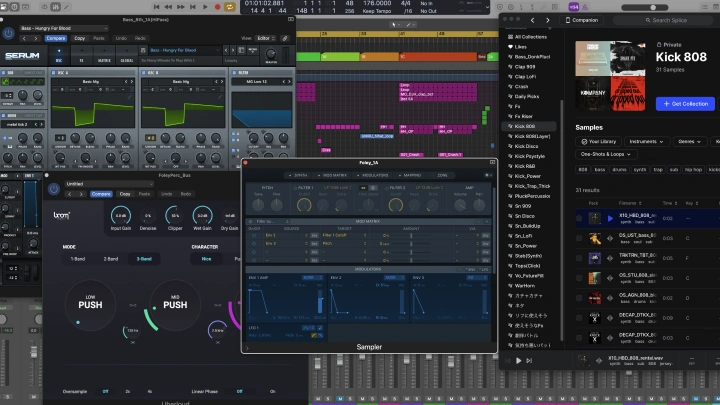Screen dimensions: 720x405
Task: Click Compare in the Serum plugin header
Action: point(56,39)
